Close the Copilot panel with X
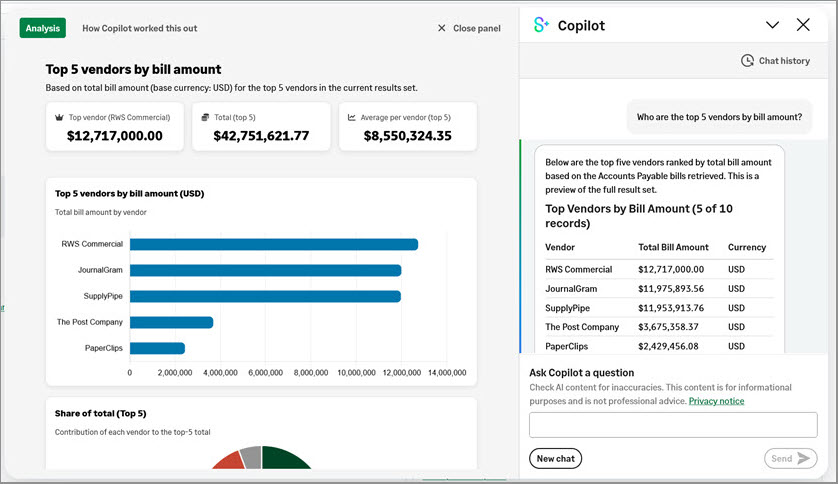Screen dimensions: 838x484 point(803,25)
